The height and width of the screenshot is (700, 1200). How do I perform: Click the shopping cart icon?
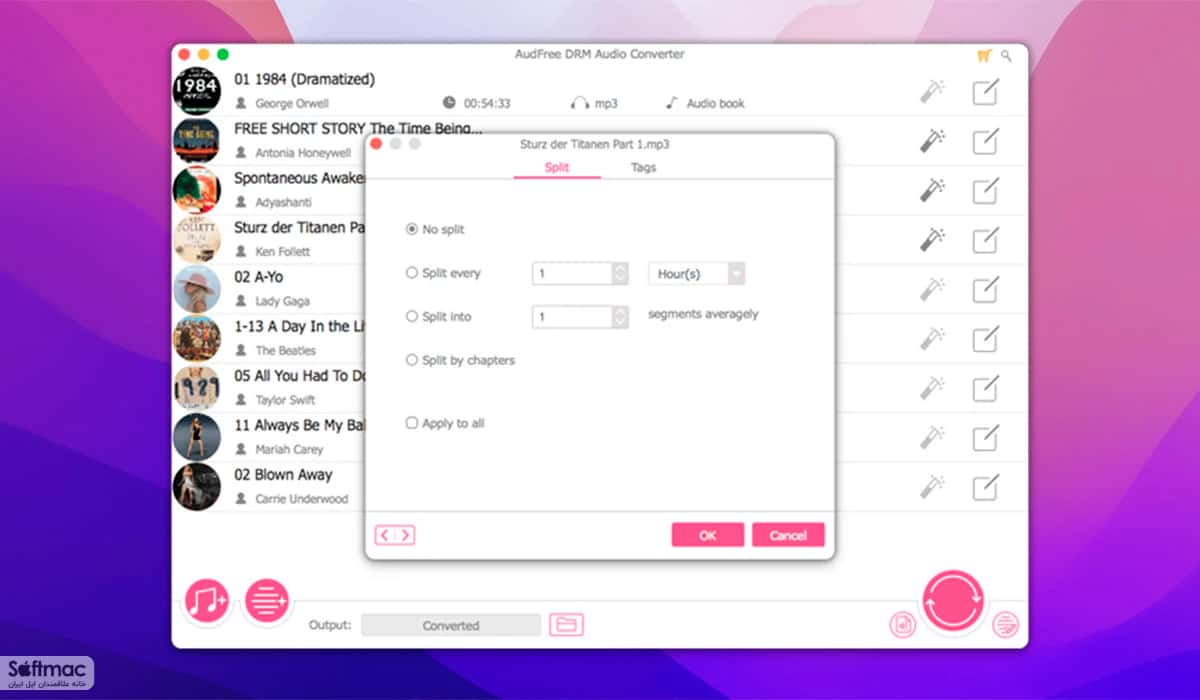984,56
